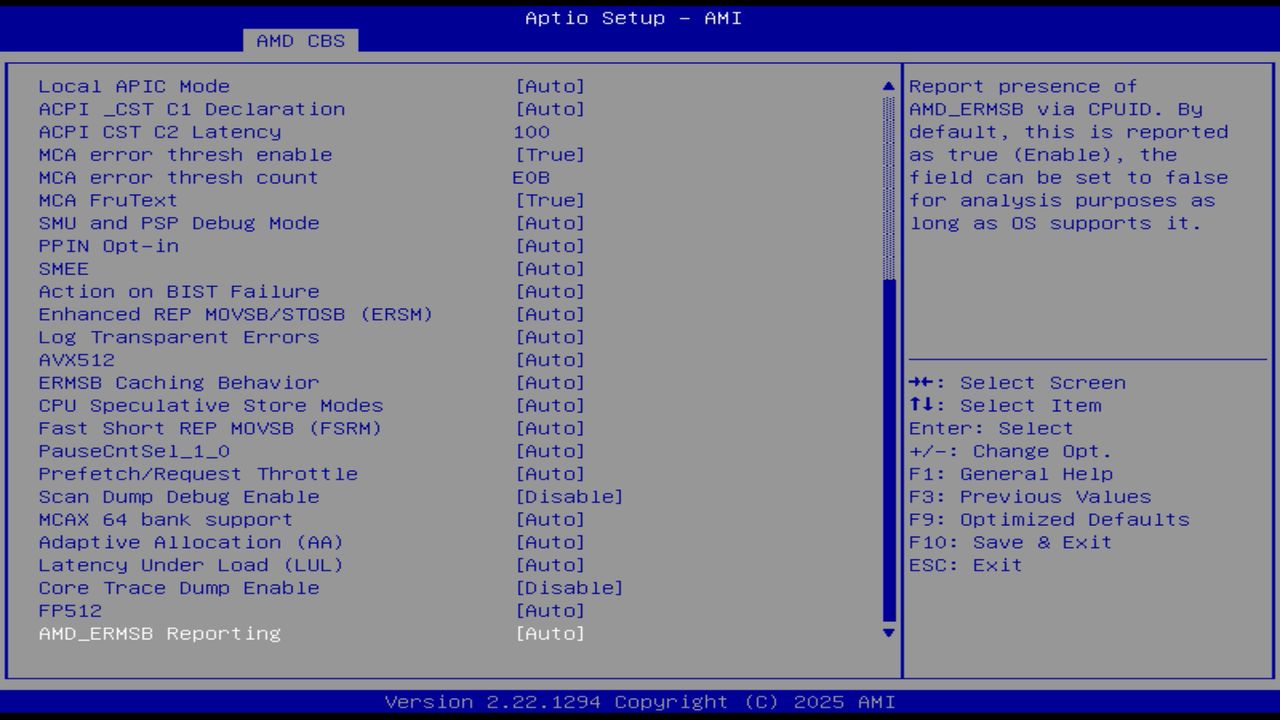Click the scrollbar up arrow

(887, 86)
